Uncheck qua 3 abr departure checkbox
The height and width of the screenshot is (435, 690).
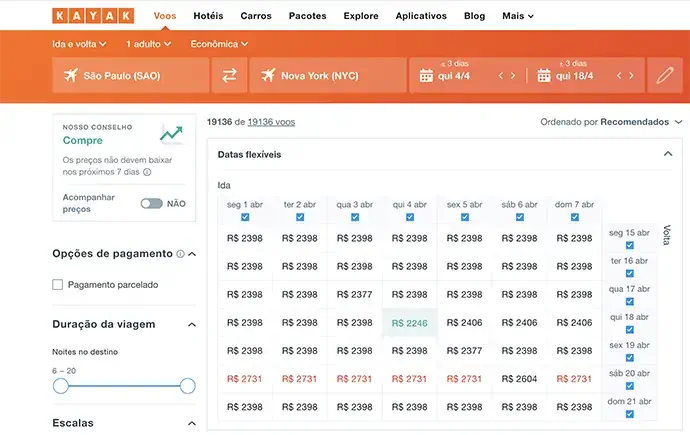(x=355, y=217)
